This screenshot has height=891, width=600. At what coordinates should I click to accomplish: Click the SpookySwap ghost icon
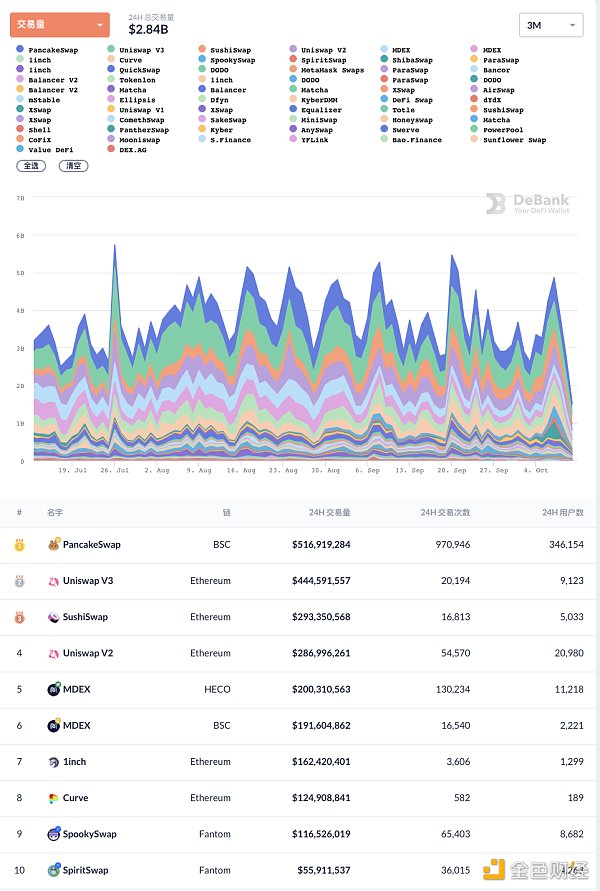point(54,834)
